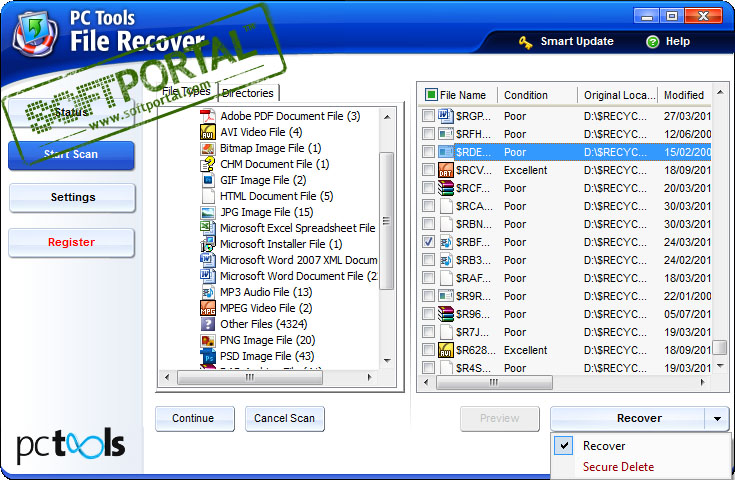The height and width of the screenshot is (480, 735).
Task: Click the CHM Document File icon
Action: click(208, 164)
